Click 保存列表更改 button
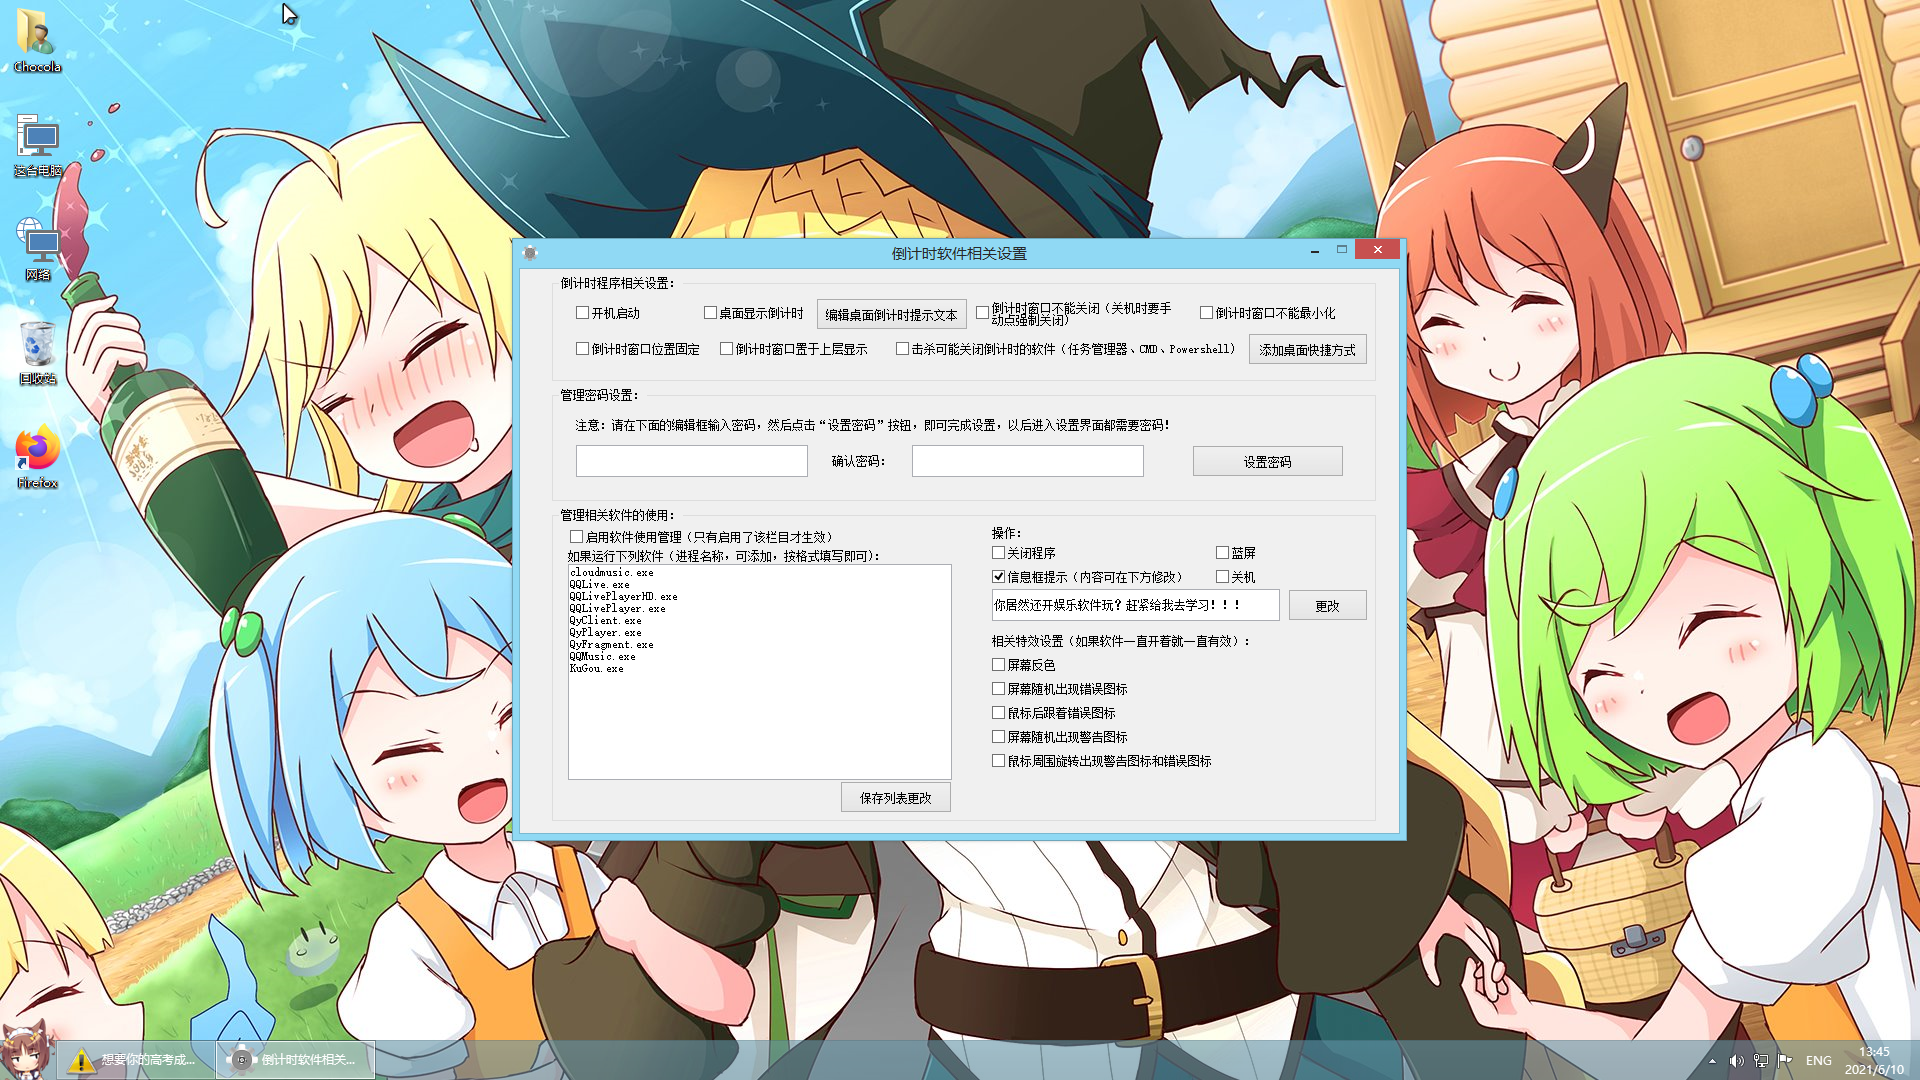 pos(895,798)
